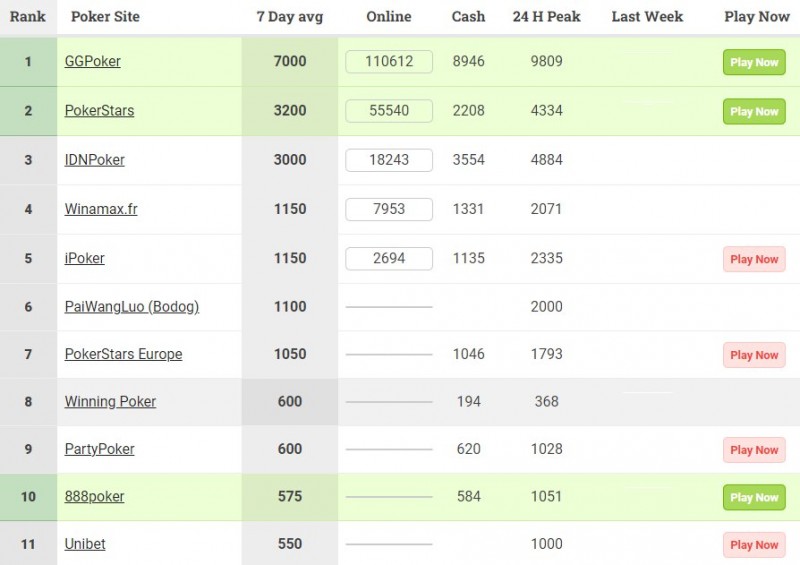Open PaiWangLuo (Bodog) link
Screen dimensions: 800x565
pos(131,307)
